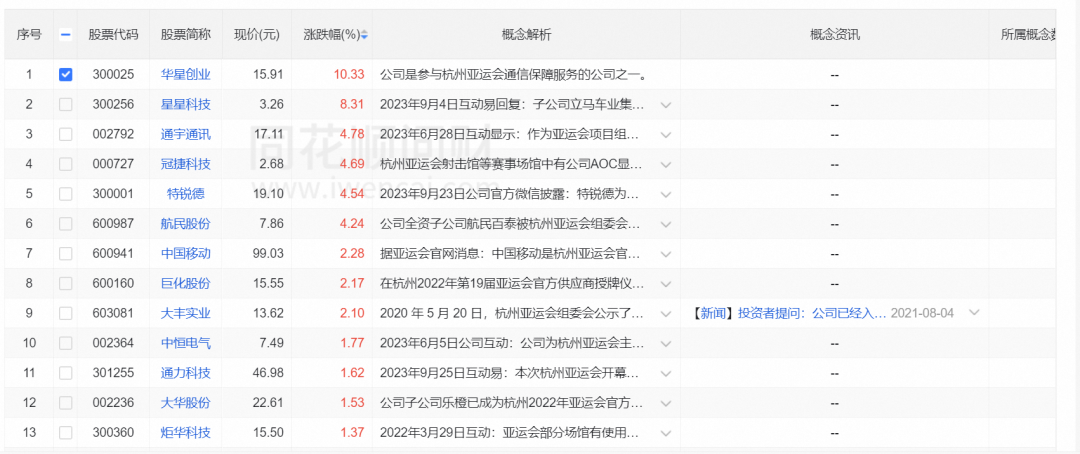
Task: Open stock link 航民股份
Action: [x=186, y=224]
